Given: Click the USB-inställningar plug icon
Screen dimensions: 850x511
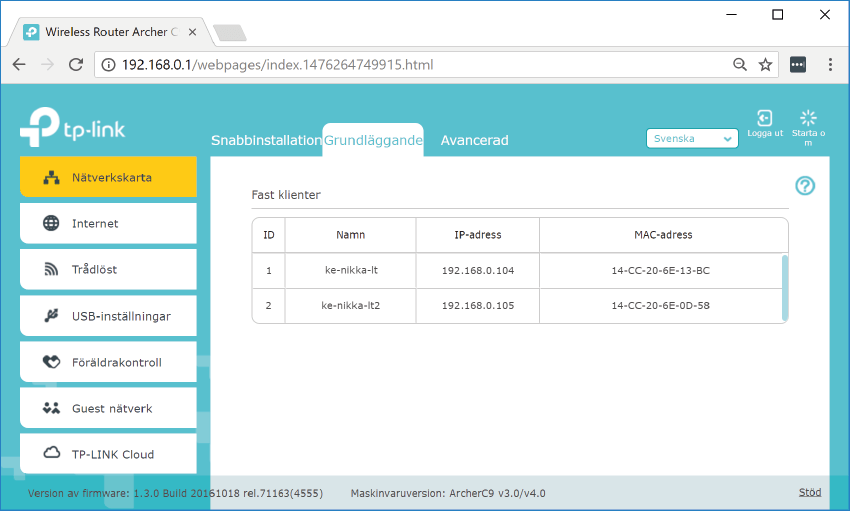Looking at the screenshot, I should [51, 316].
